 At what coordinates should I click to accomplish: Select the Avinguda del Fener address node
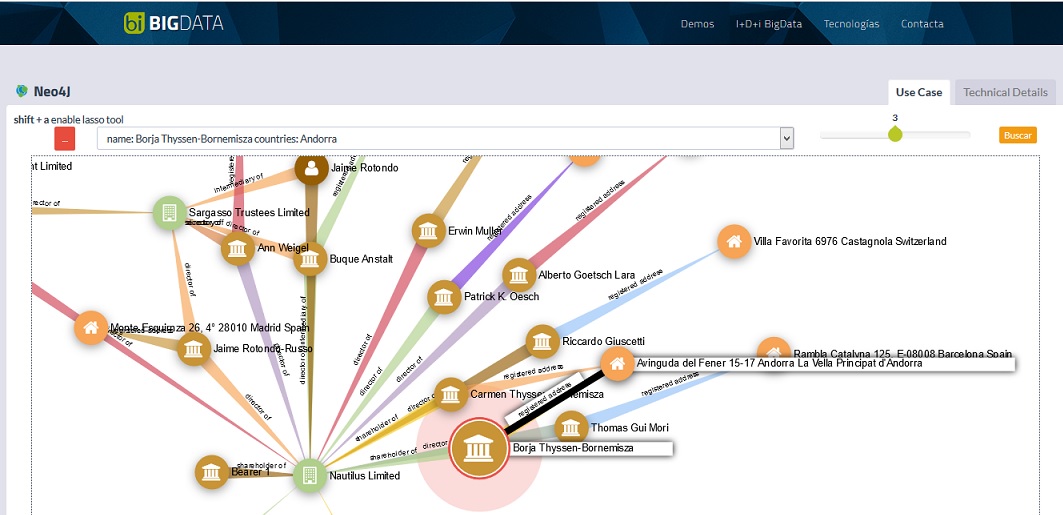tap(618, 364)
